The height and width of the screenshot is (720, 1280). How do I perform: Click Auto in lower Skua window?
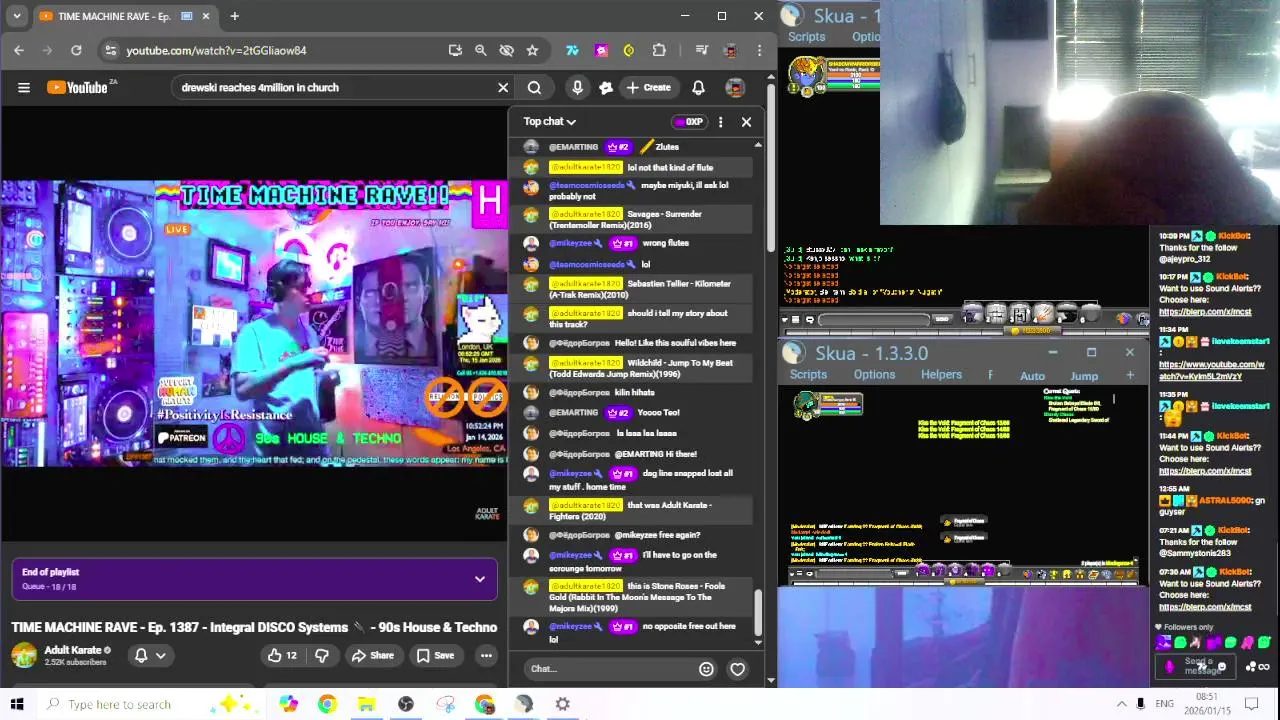click(1032, 376)
